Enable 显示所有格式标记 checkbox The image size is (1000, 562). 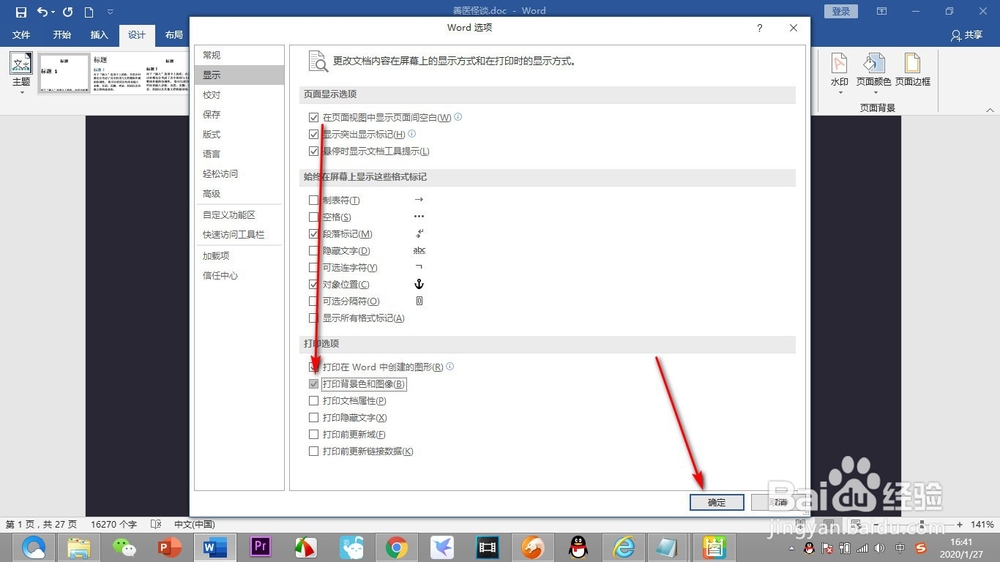(313, 318)
